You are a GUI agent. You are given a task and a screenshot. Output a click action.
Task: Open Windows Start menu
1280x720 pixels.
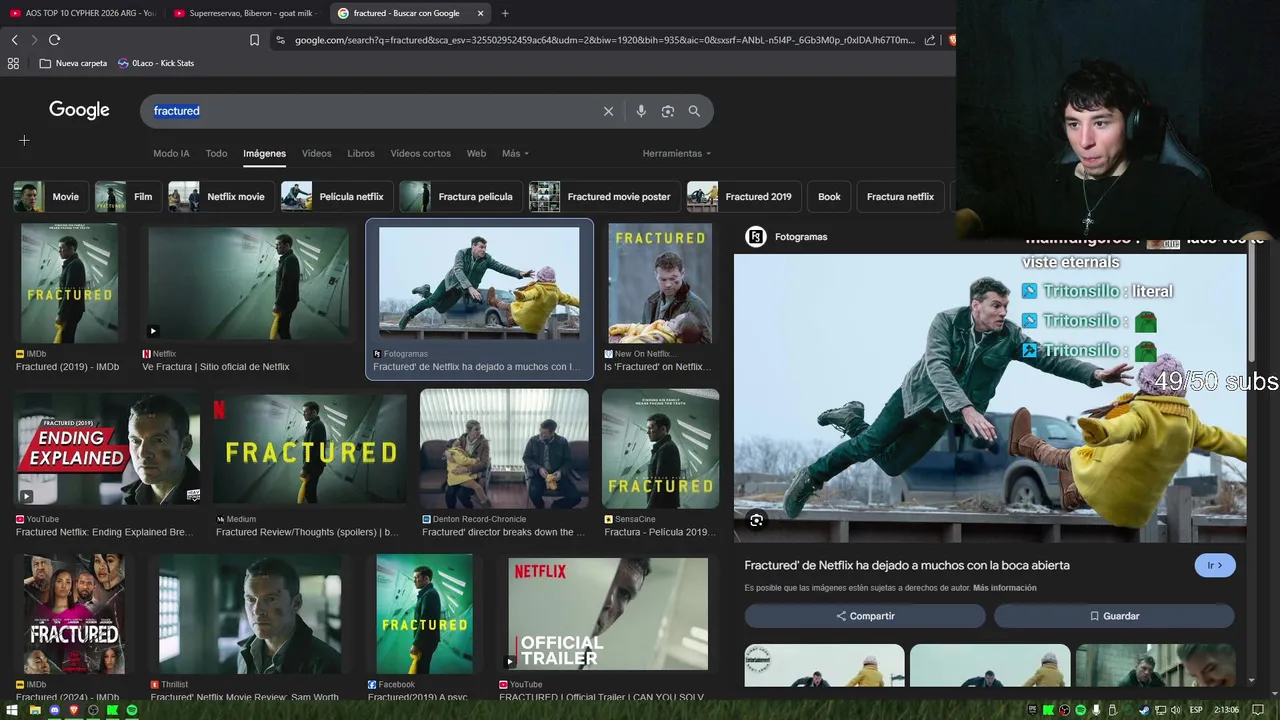pos(13,710)
